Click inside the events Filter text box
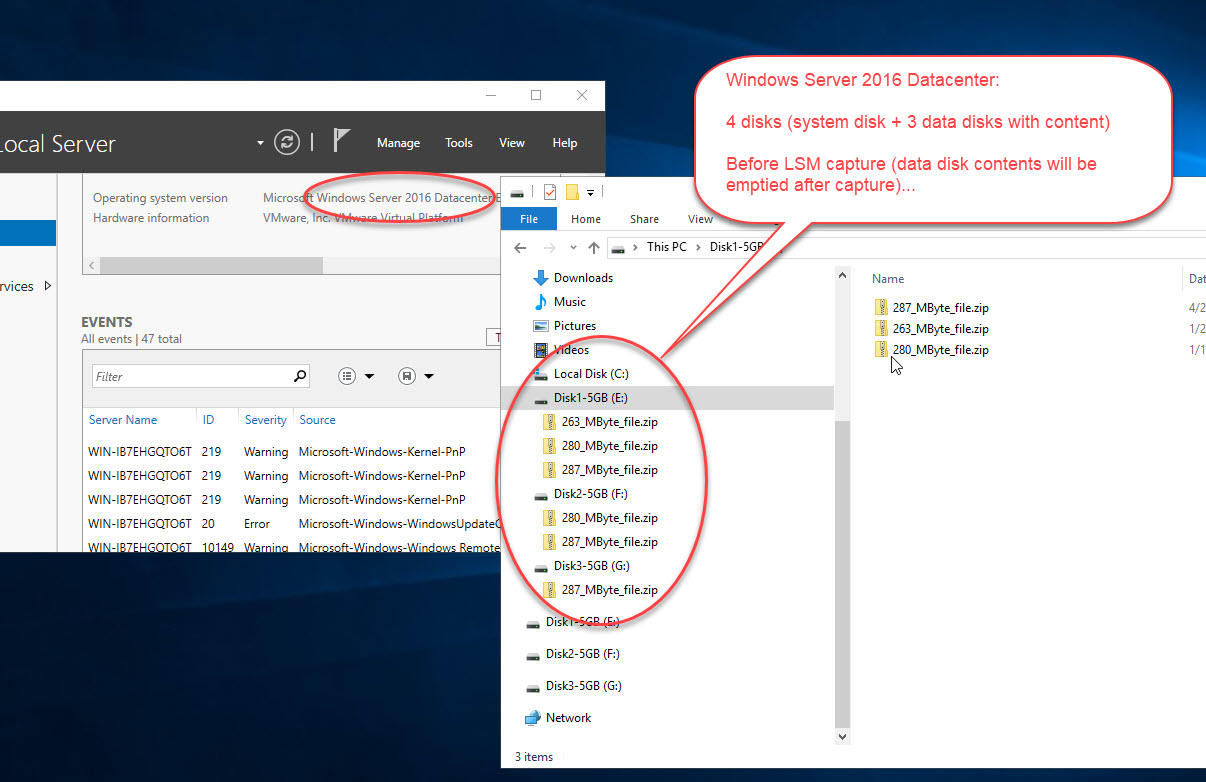Viewport: 1206px width, 782px height. pyautogui.click(x=190, y=377)
